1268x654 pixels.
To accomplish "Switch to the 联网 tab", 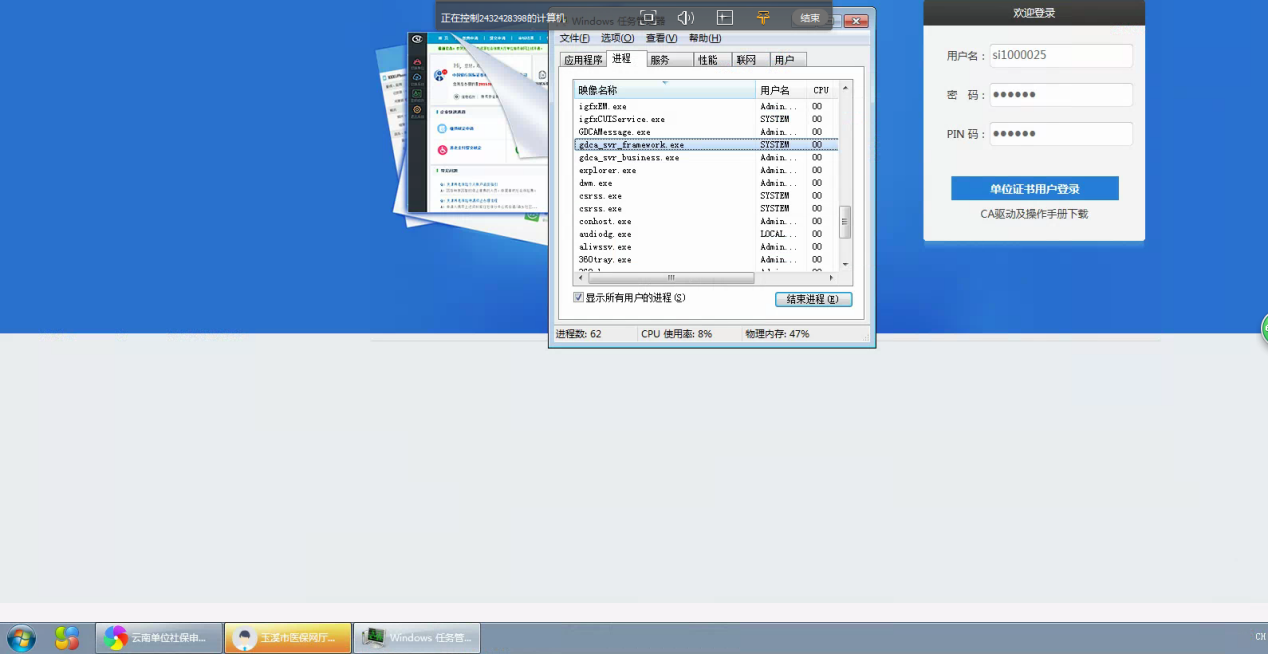I will (750, 60).
